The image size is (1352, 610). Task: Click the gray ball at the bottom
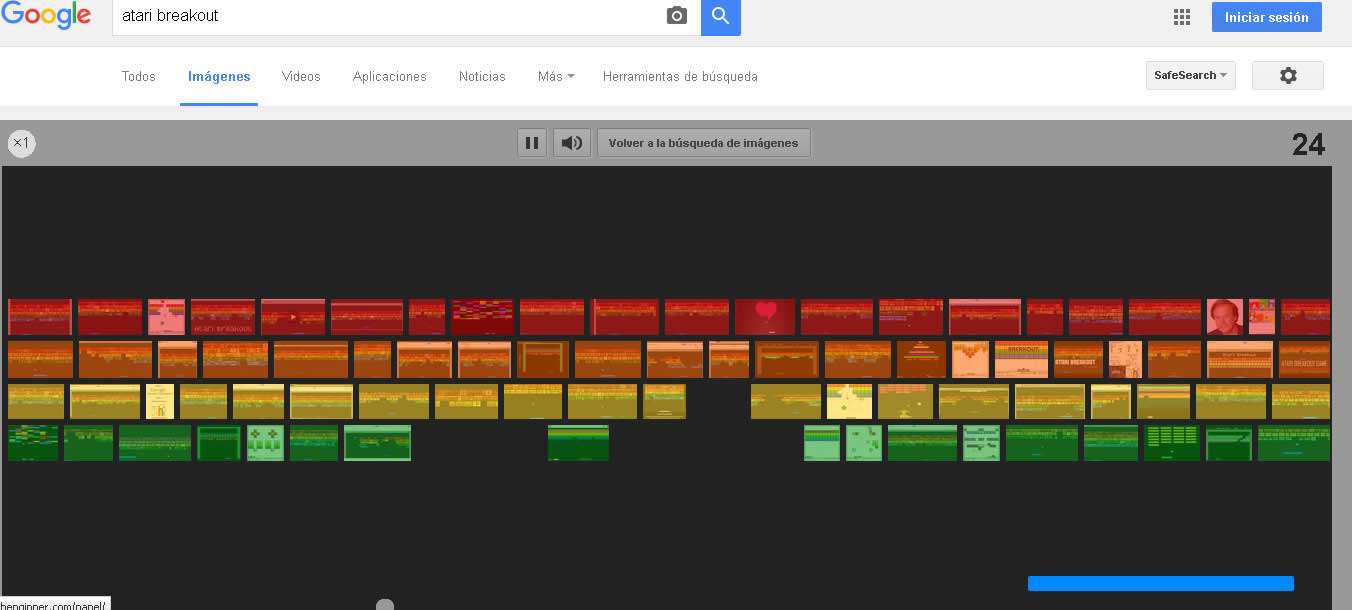click(x=385, y=605)
